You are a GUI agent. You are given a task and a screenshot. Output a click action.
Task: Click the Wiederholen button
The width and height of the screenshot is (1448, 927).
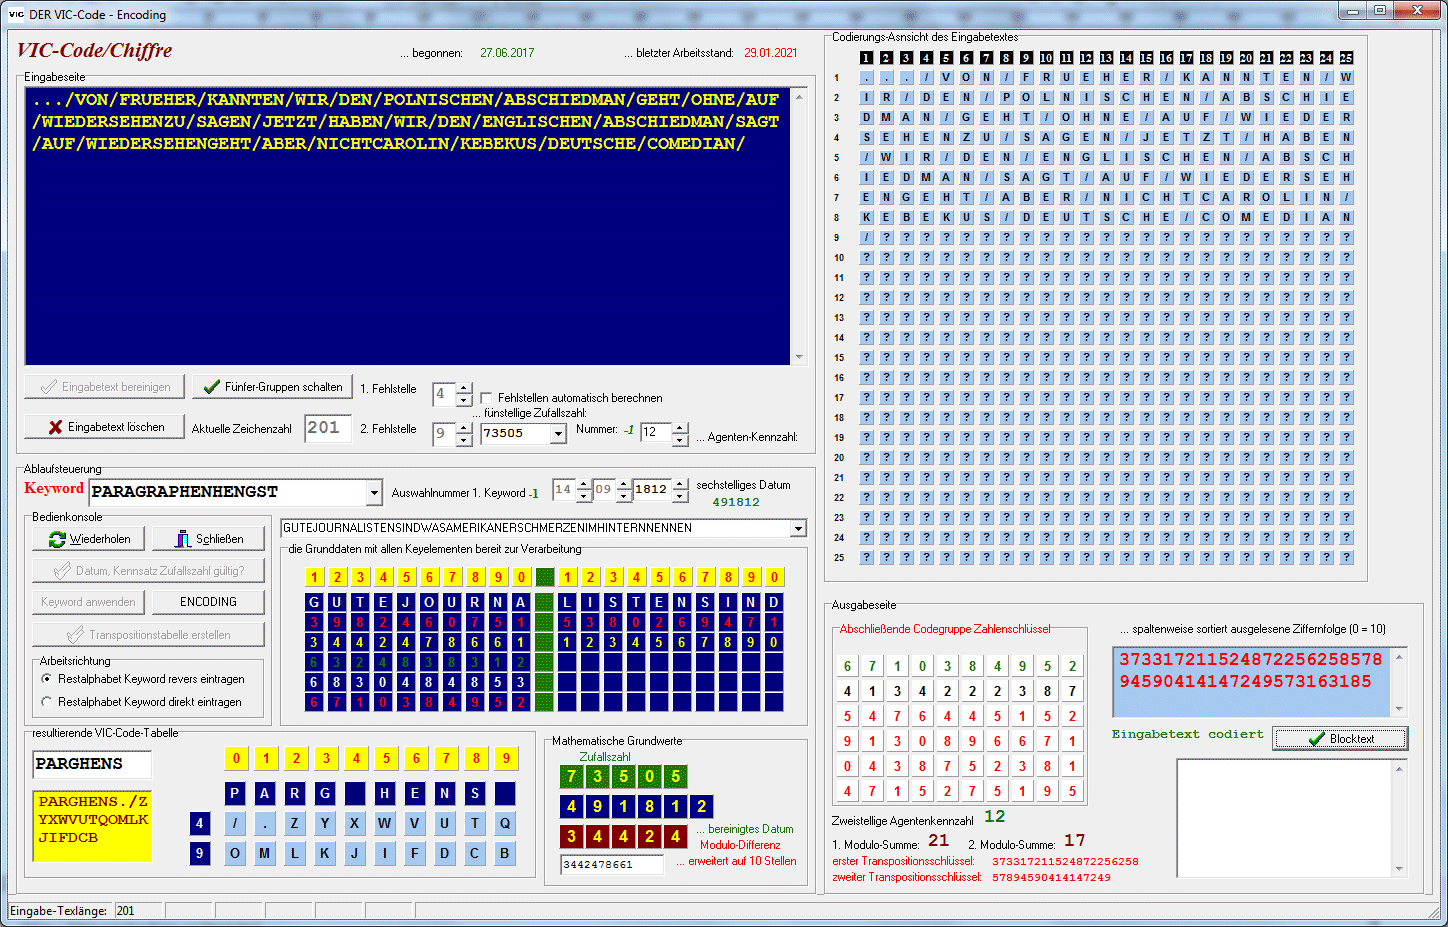(89, 539)
